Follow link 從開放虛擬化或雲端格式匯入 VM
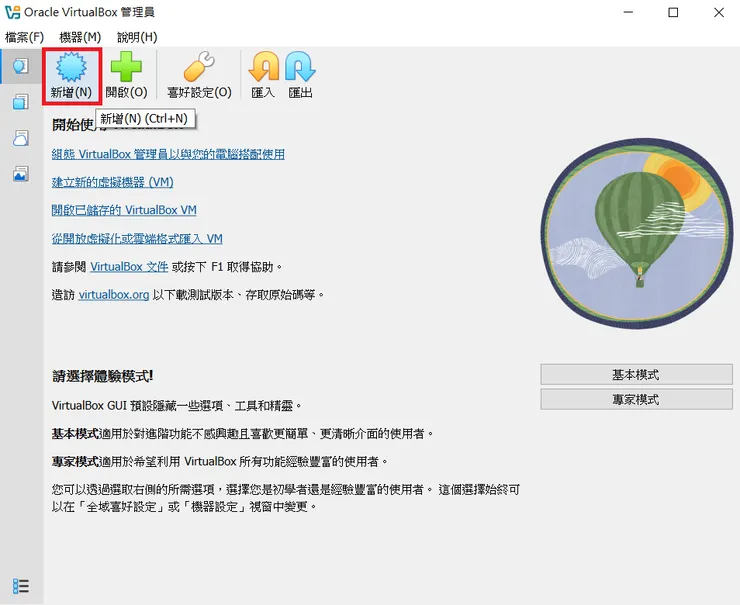 click(137, 239)
